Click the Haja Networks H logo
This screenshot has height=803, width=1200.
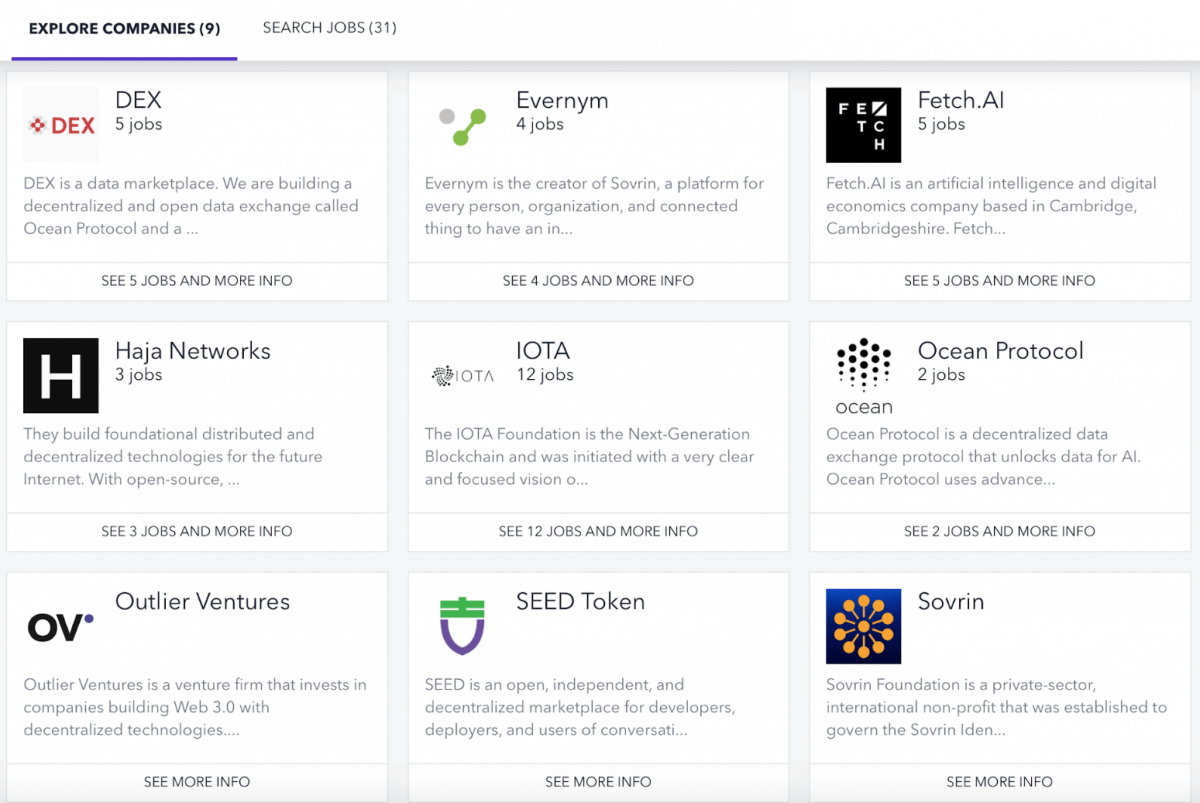[x=61, y=376]
